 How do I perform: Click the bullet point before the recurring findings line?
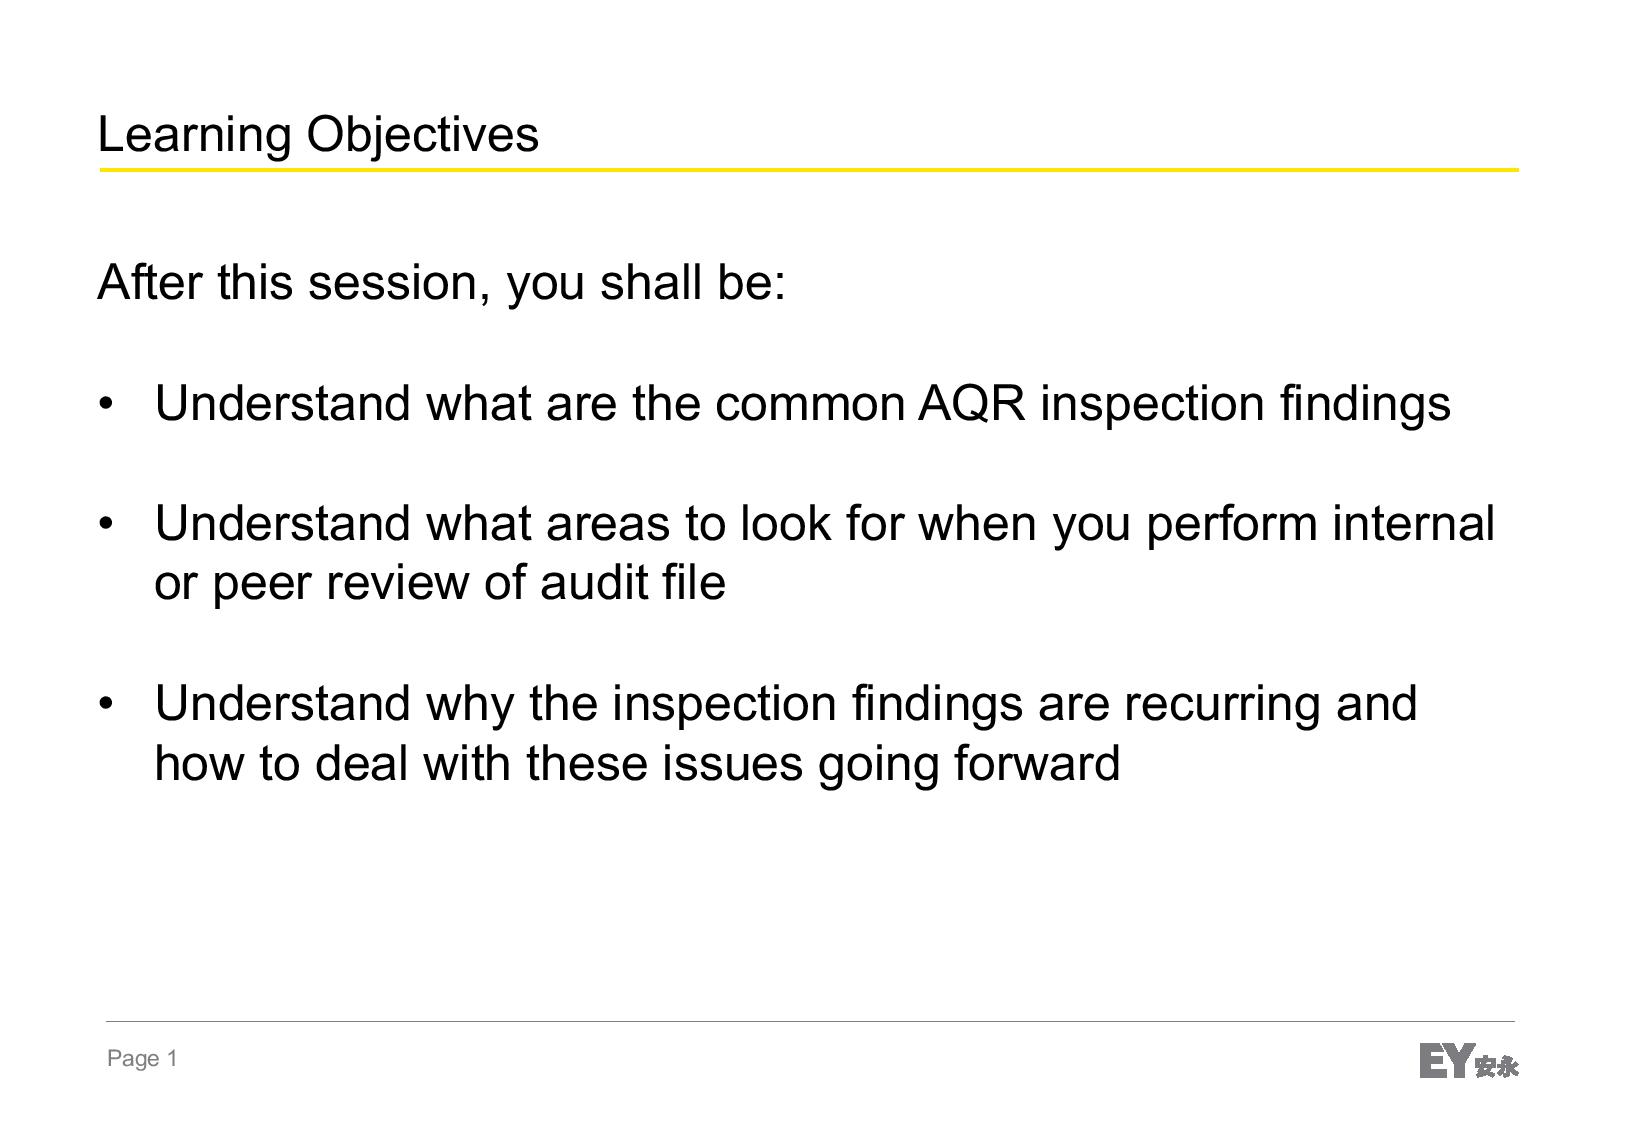[x=106, y=704]
